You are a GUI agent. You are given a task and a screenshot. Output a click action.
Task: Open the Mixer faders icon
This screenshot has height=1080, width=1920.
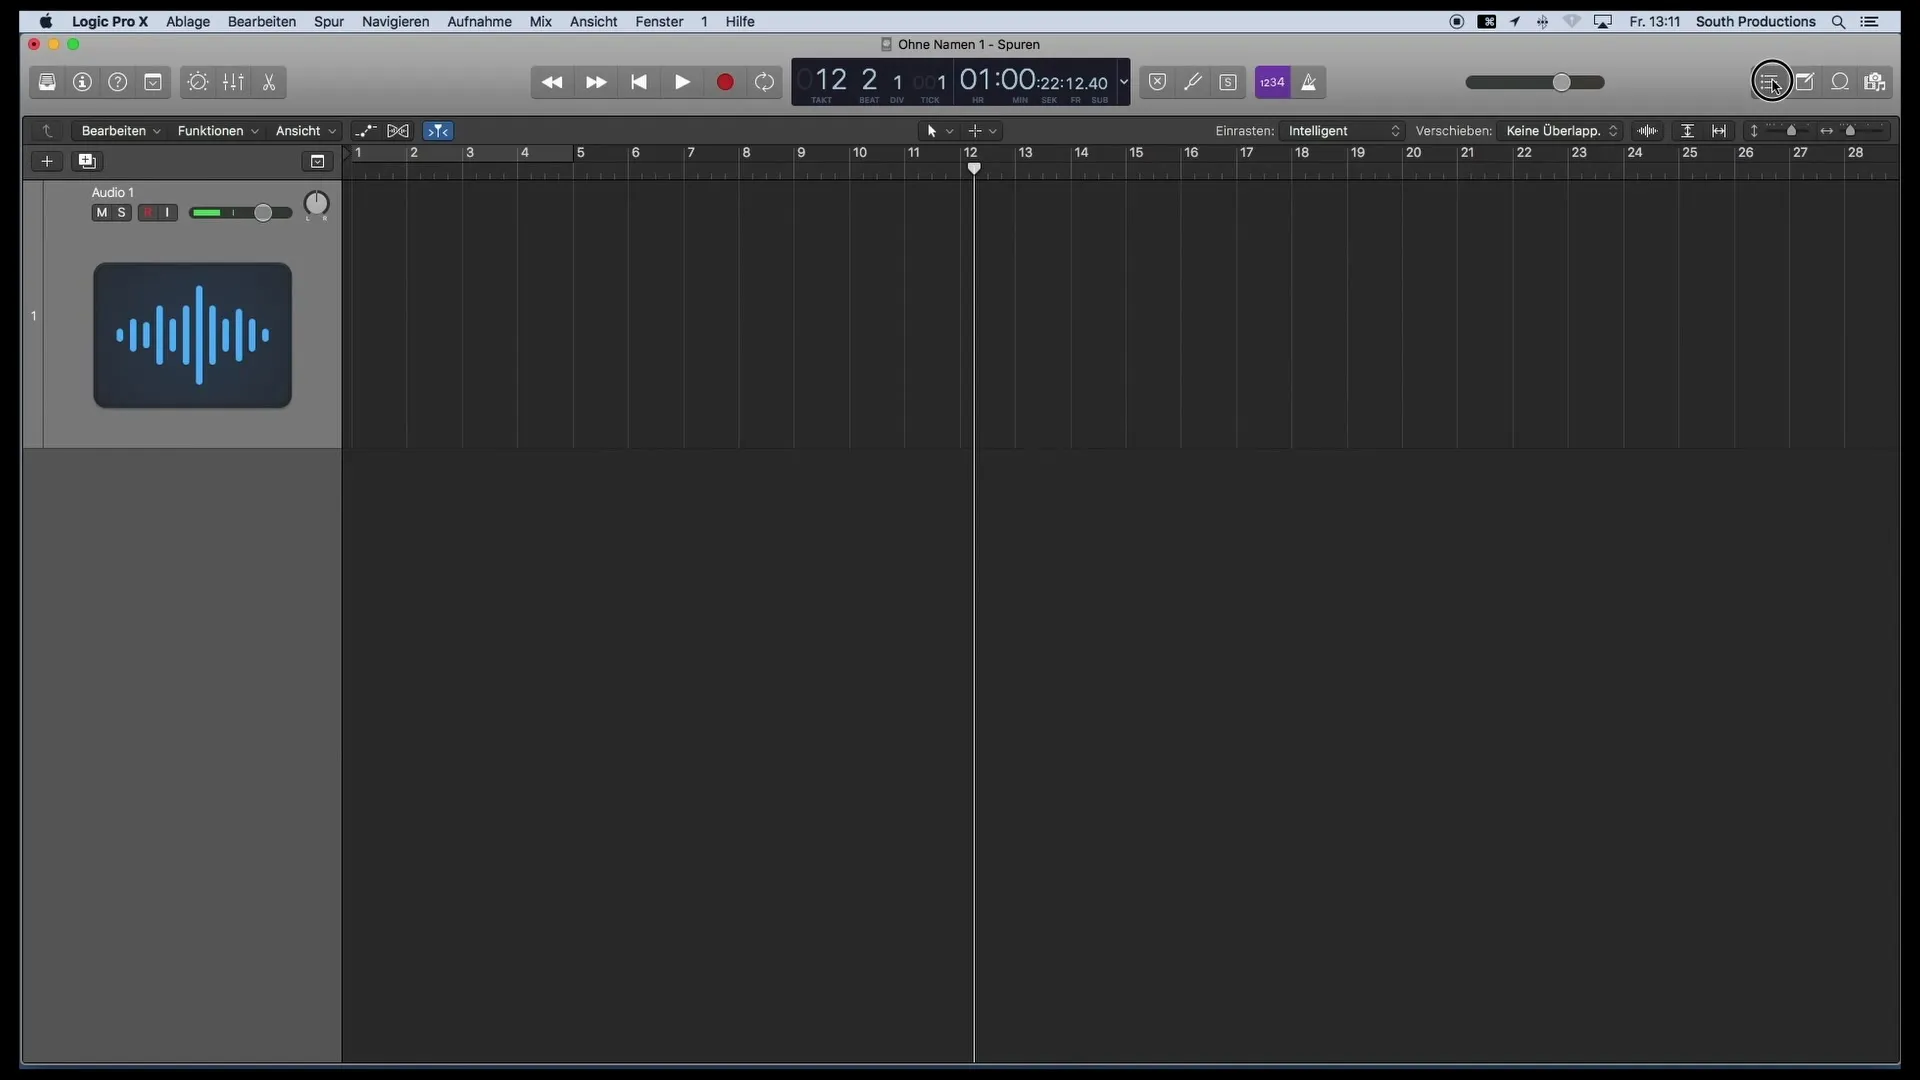pyautogui.click(x=233, y=82)
